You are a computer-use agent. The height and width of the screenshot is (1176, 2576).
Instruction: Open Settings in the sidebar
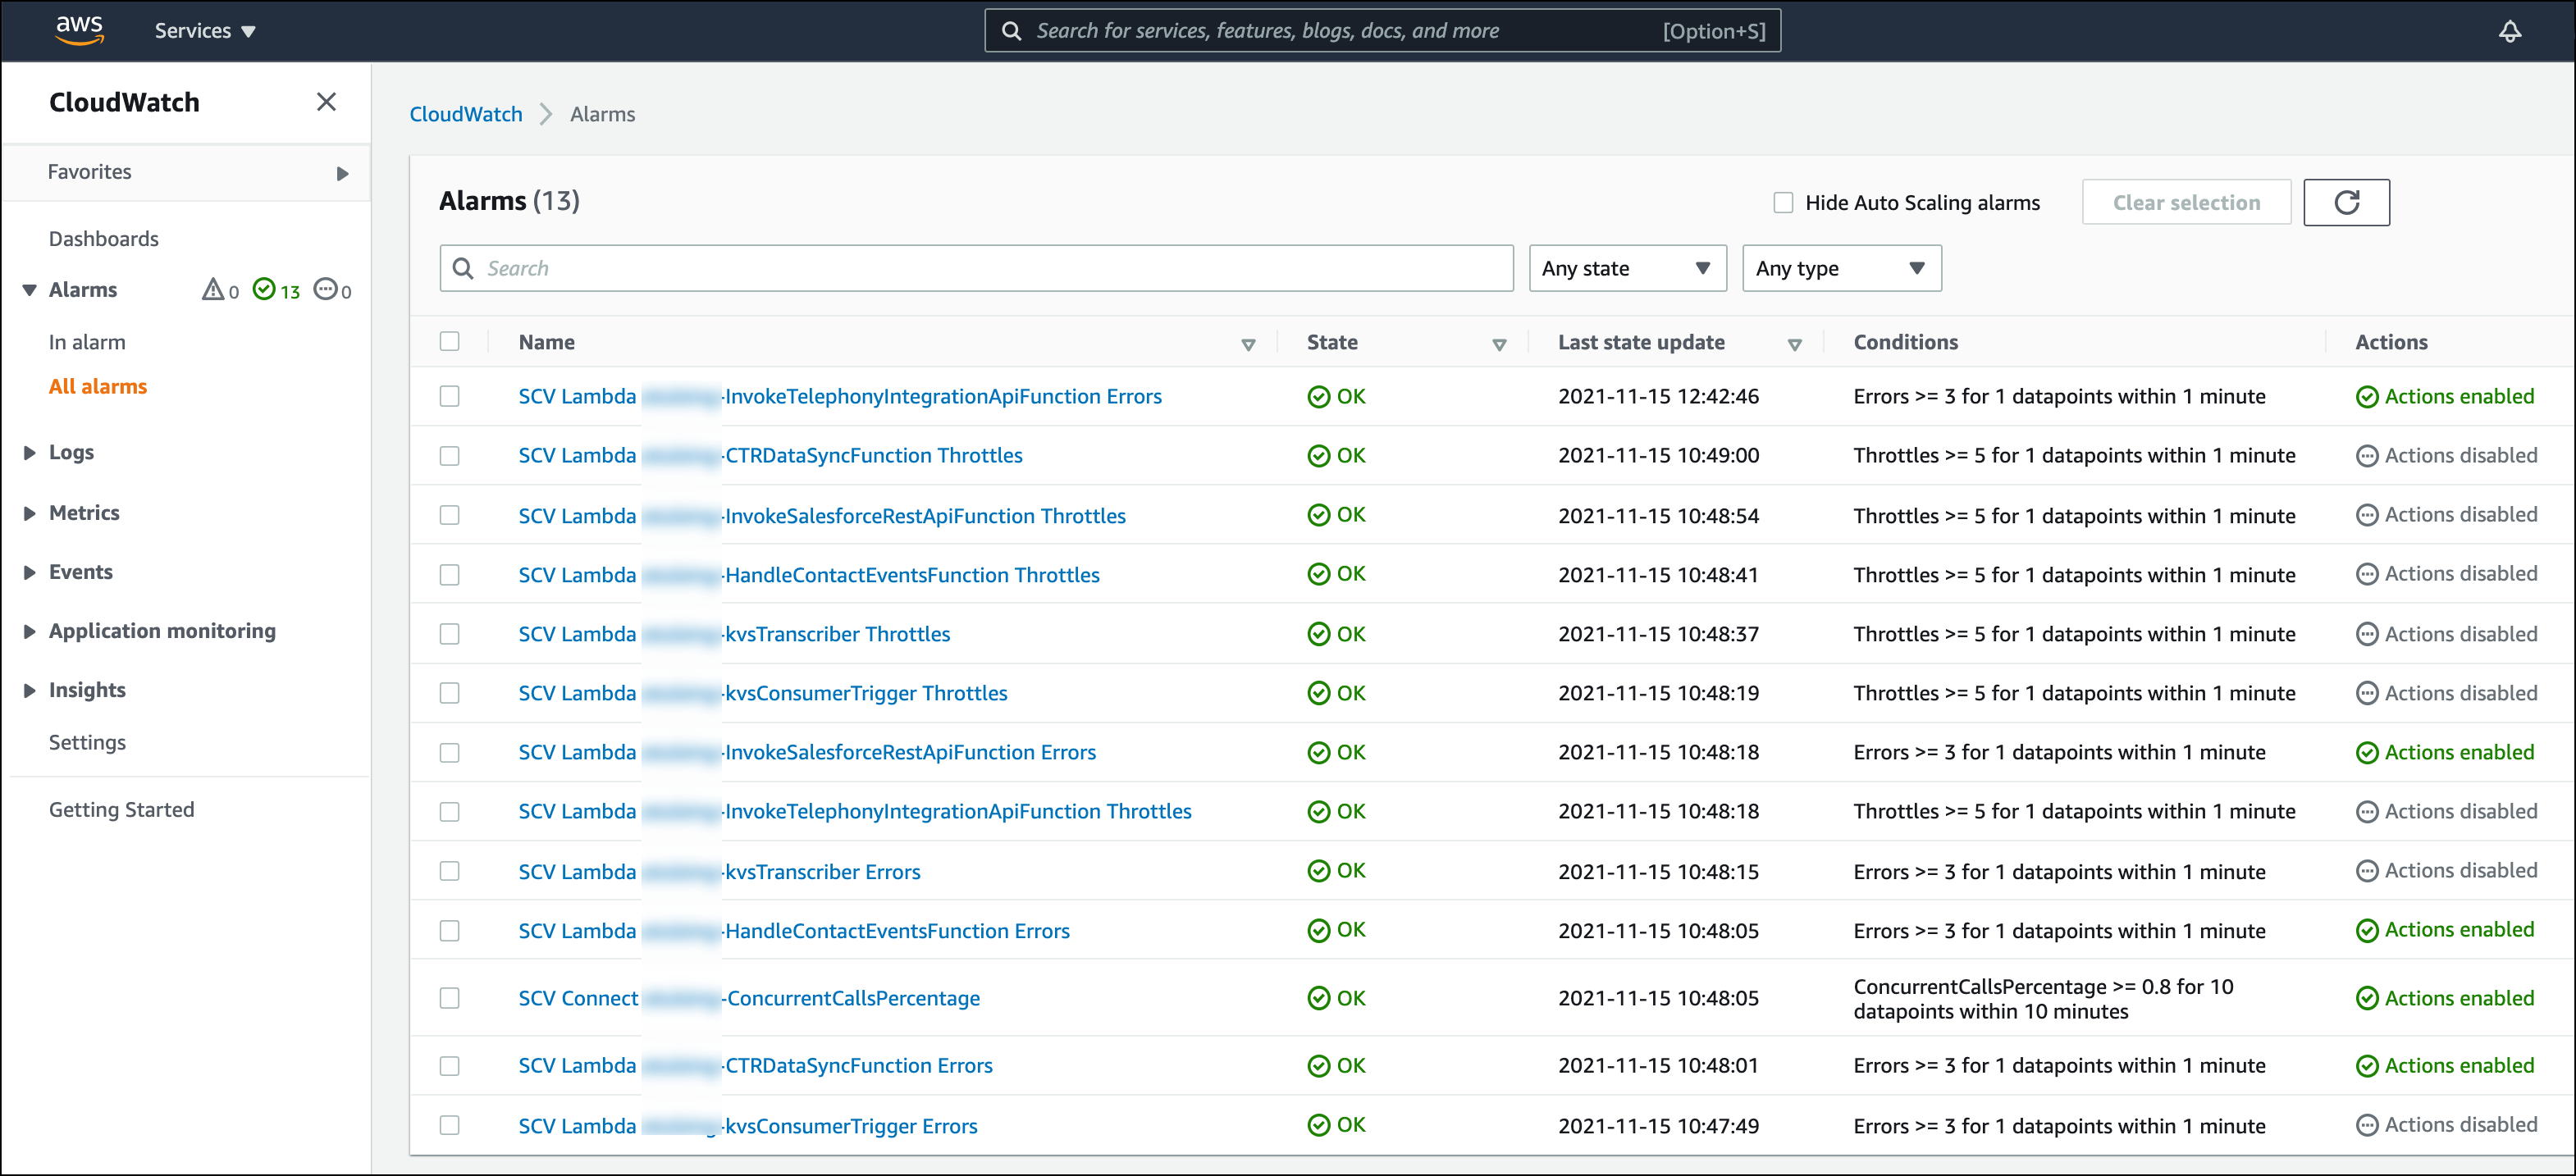click(87, 742)
